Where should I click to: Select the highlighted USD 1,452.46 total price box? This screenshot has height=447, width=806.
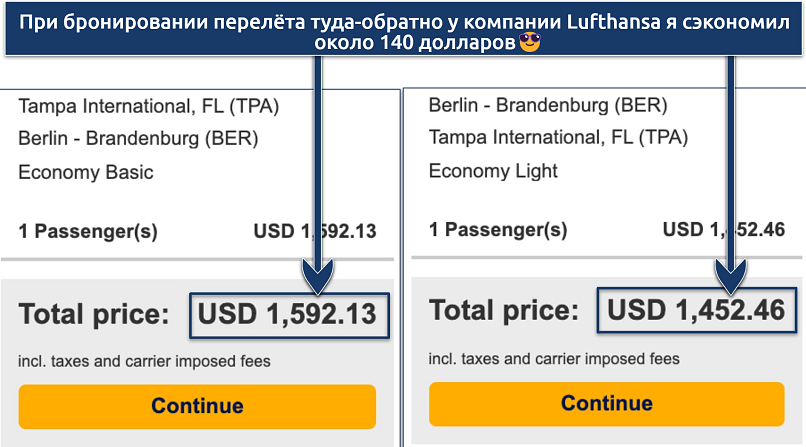coord(696,311)
